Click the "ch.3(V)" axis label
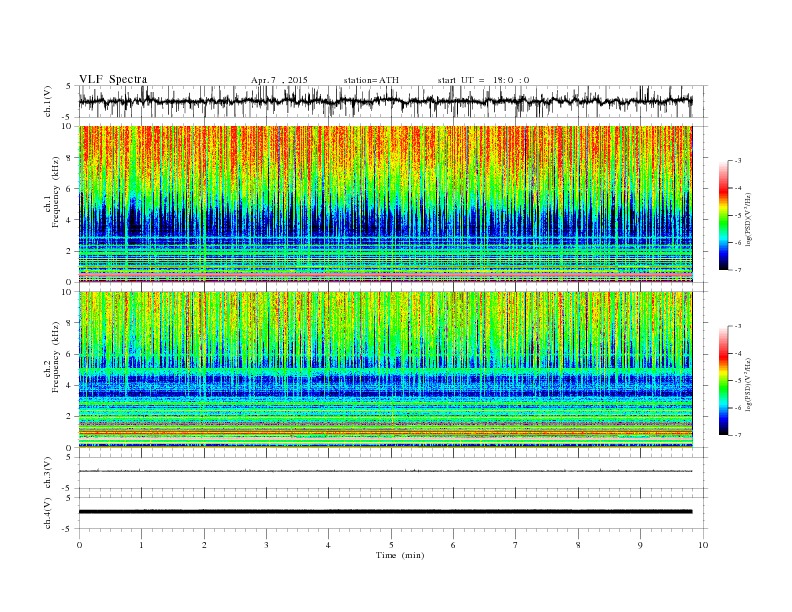Viewport: 792px width, 612px height. (x=48, y=473)
